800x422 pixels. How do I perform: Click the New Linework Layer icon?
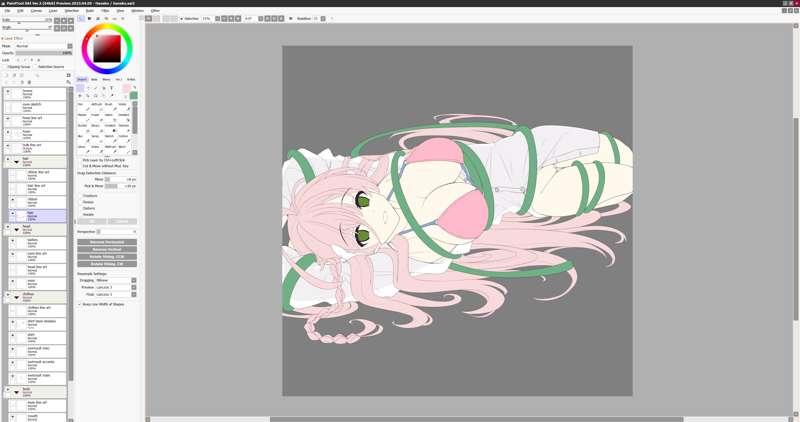point(14,75)
